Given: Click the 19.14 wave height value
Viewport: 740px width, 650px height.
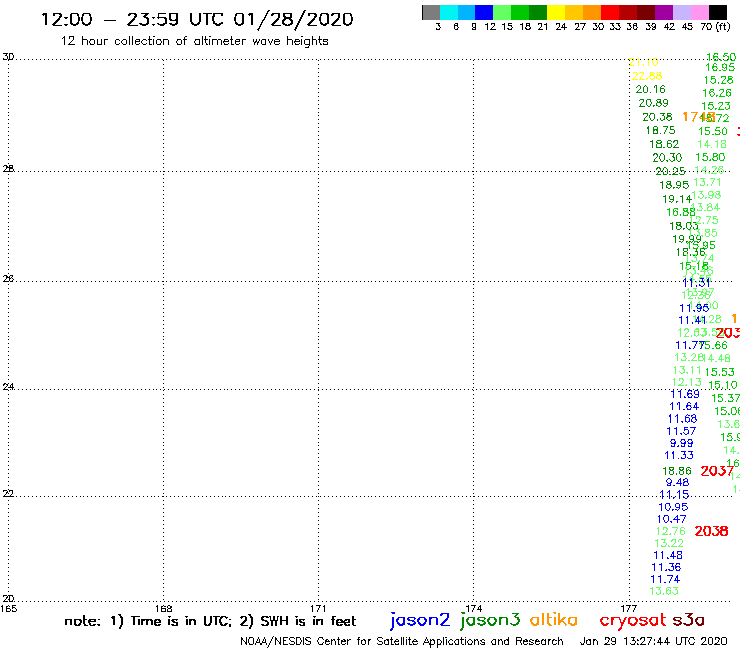Looking at the screenshot, I should (677, 199).
